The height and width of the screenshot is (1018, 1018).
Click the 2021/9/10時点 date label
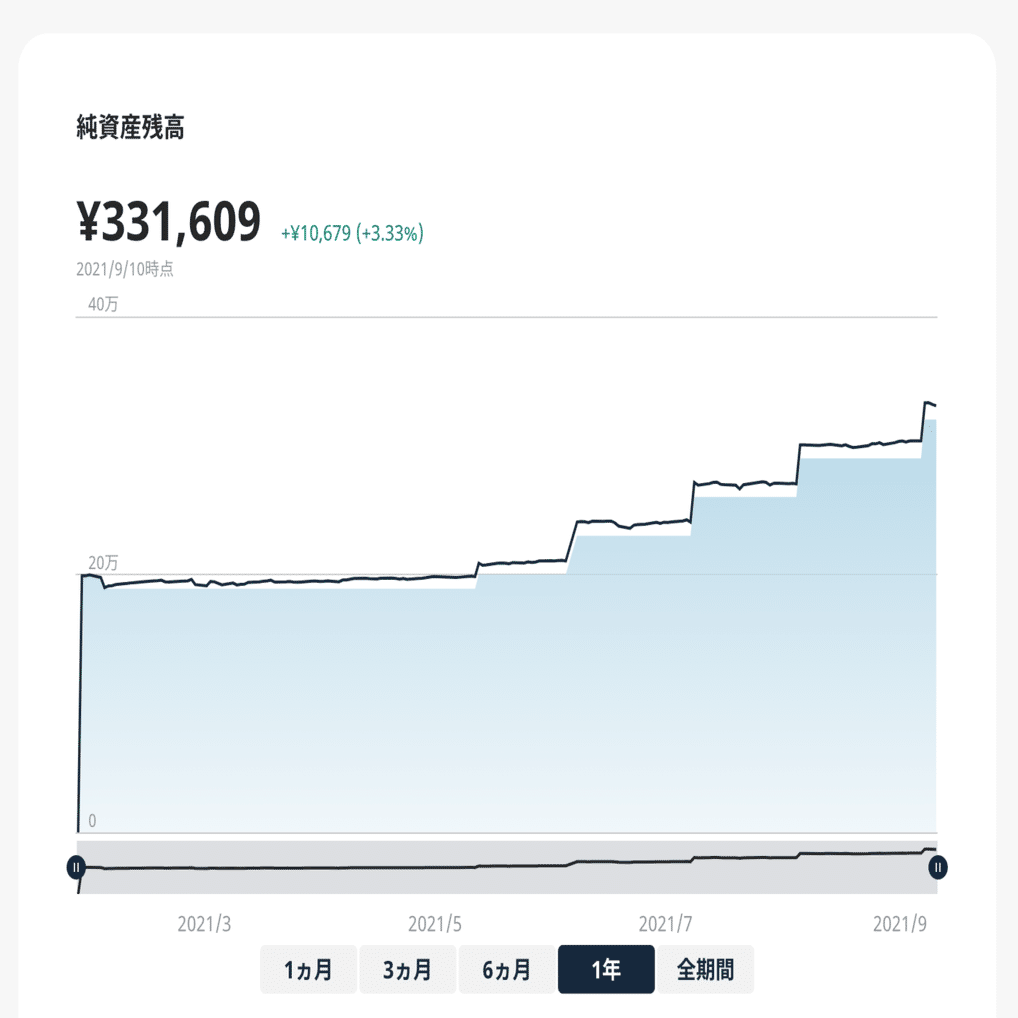[x=125, y=270]
